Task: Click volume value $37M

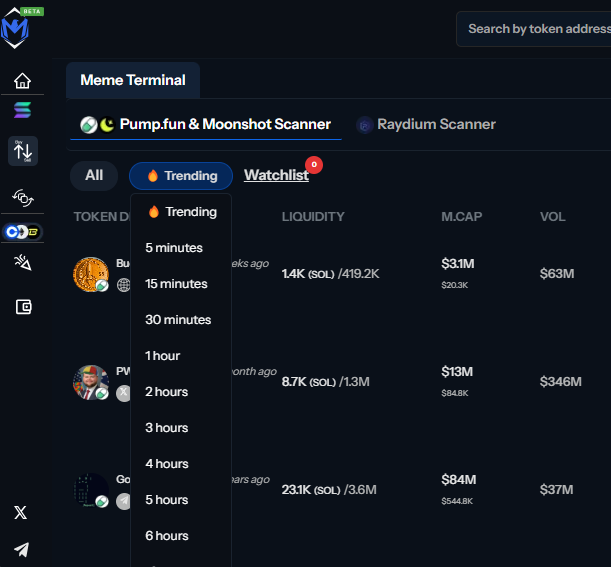Action: [556, 489]
